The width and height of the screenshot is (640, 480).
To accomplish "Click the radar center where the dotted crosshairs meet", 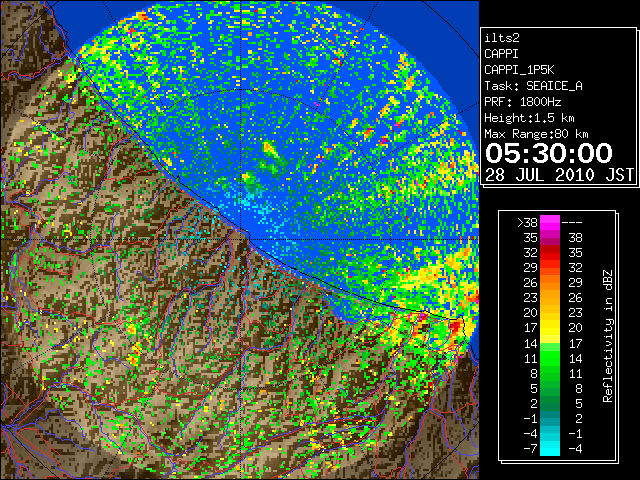I will (x=241, y=239).
